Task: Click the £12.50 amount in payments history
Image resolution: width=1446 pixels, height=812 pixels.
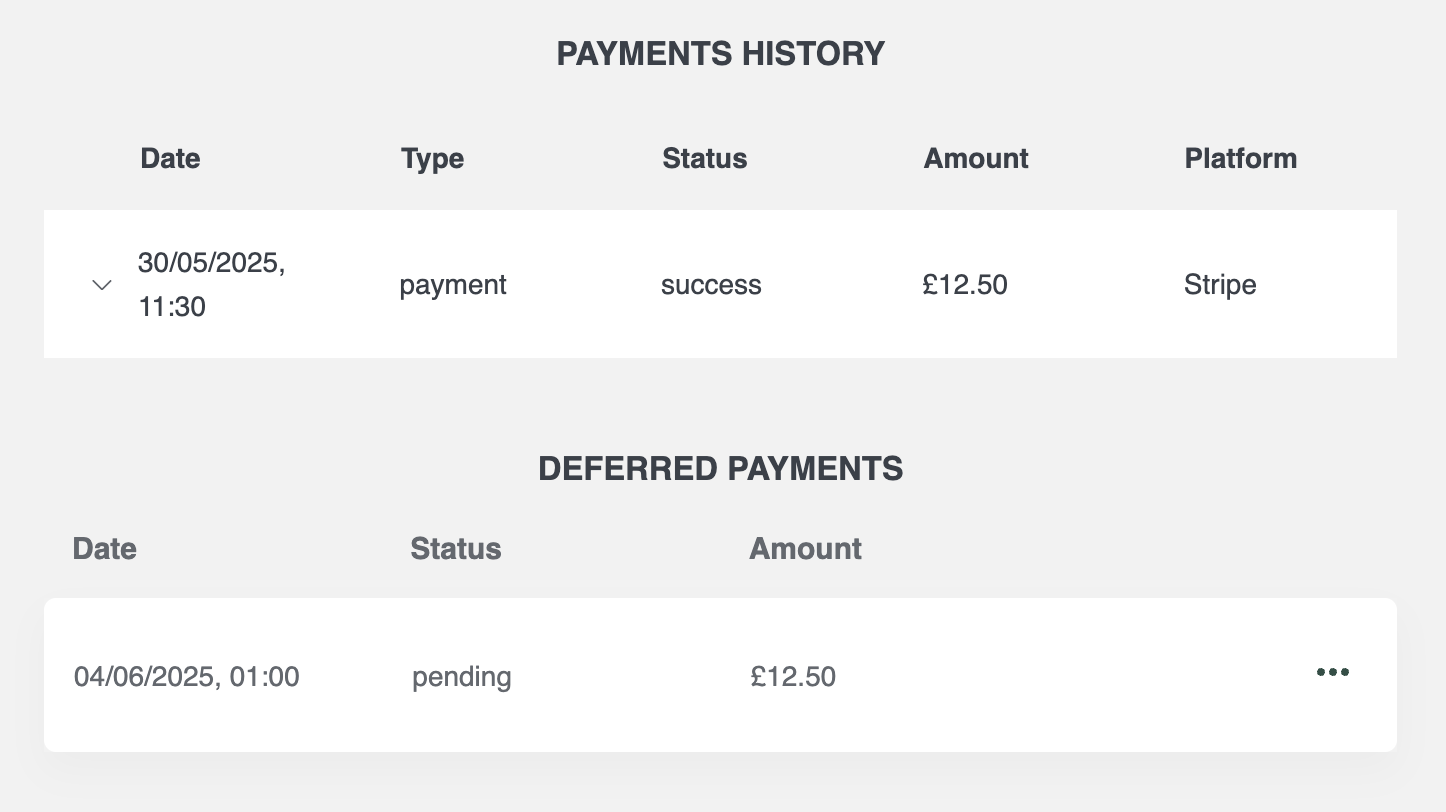Action: point(965,285)
